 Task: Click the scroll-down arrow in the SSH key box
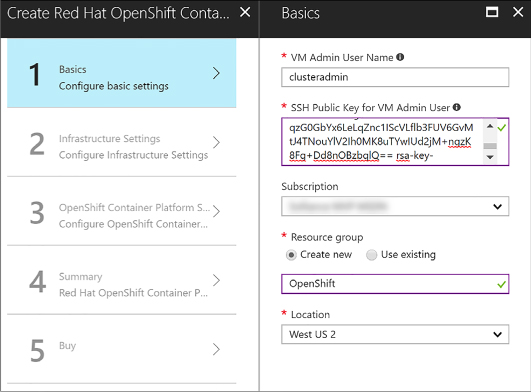[490, 157]
